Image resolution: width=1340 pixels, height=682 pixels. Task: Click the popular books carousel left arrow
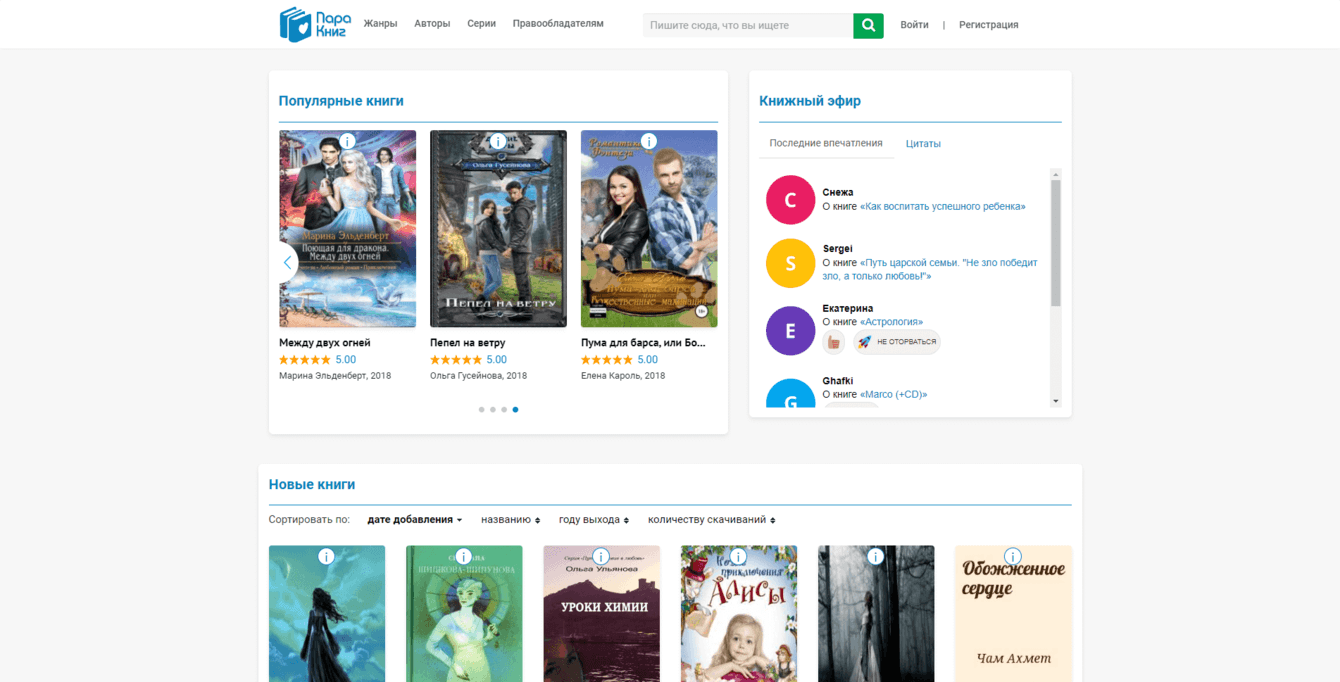[x=287, y=262]
